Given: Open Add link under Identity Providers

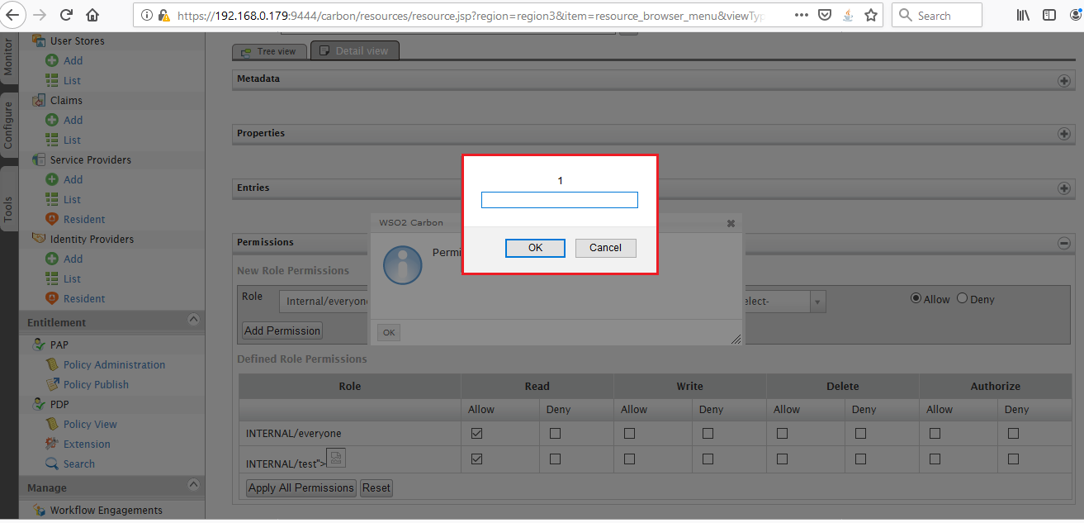Looking at the screenshot, I should point(73,259).
